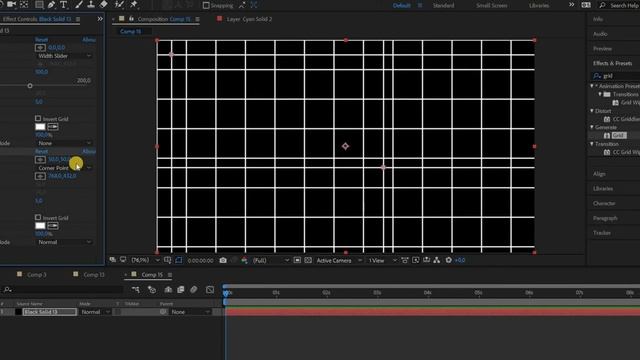Check first Invert Grid checkbox
The width and height of the screenshot is (640, 360).
(38, 118)
